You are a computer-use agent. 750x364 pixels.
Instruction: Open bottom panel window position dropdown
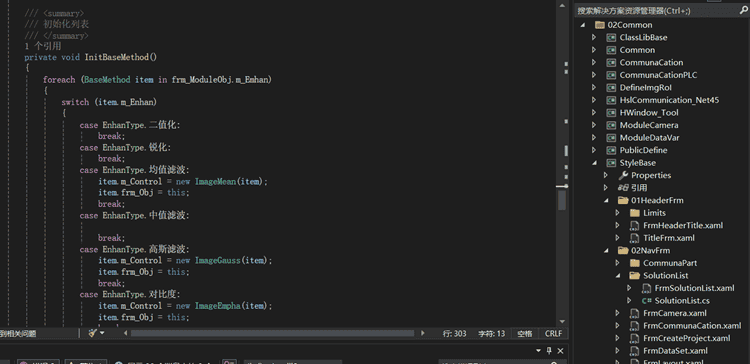538,350
